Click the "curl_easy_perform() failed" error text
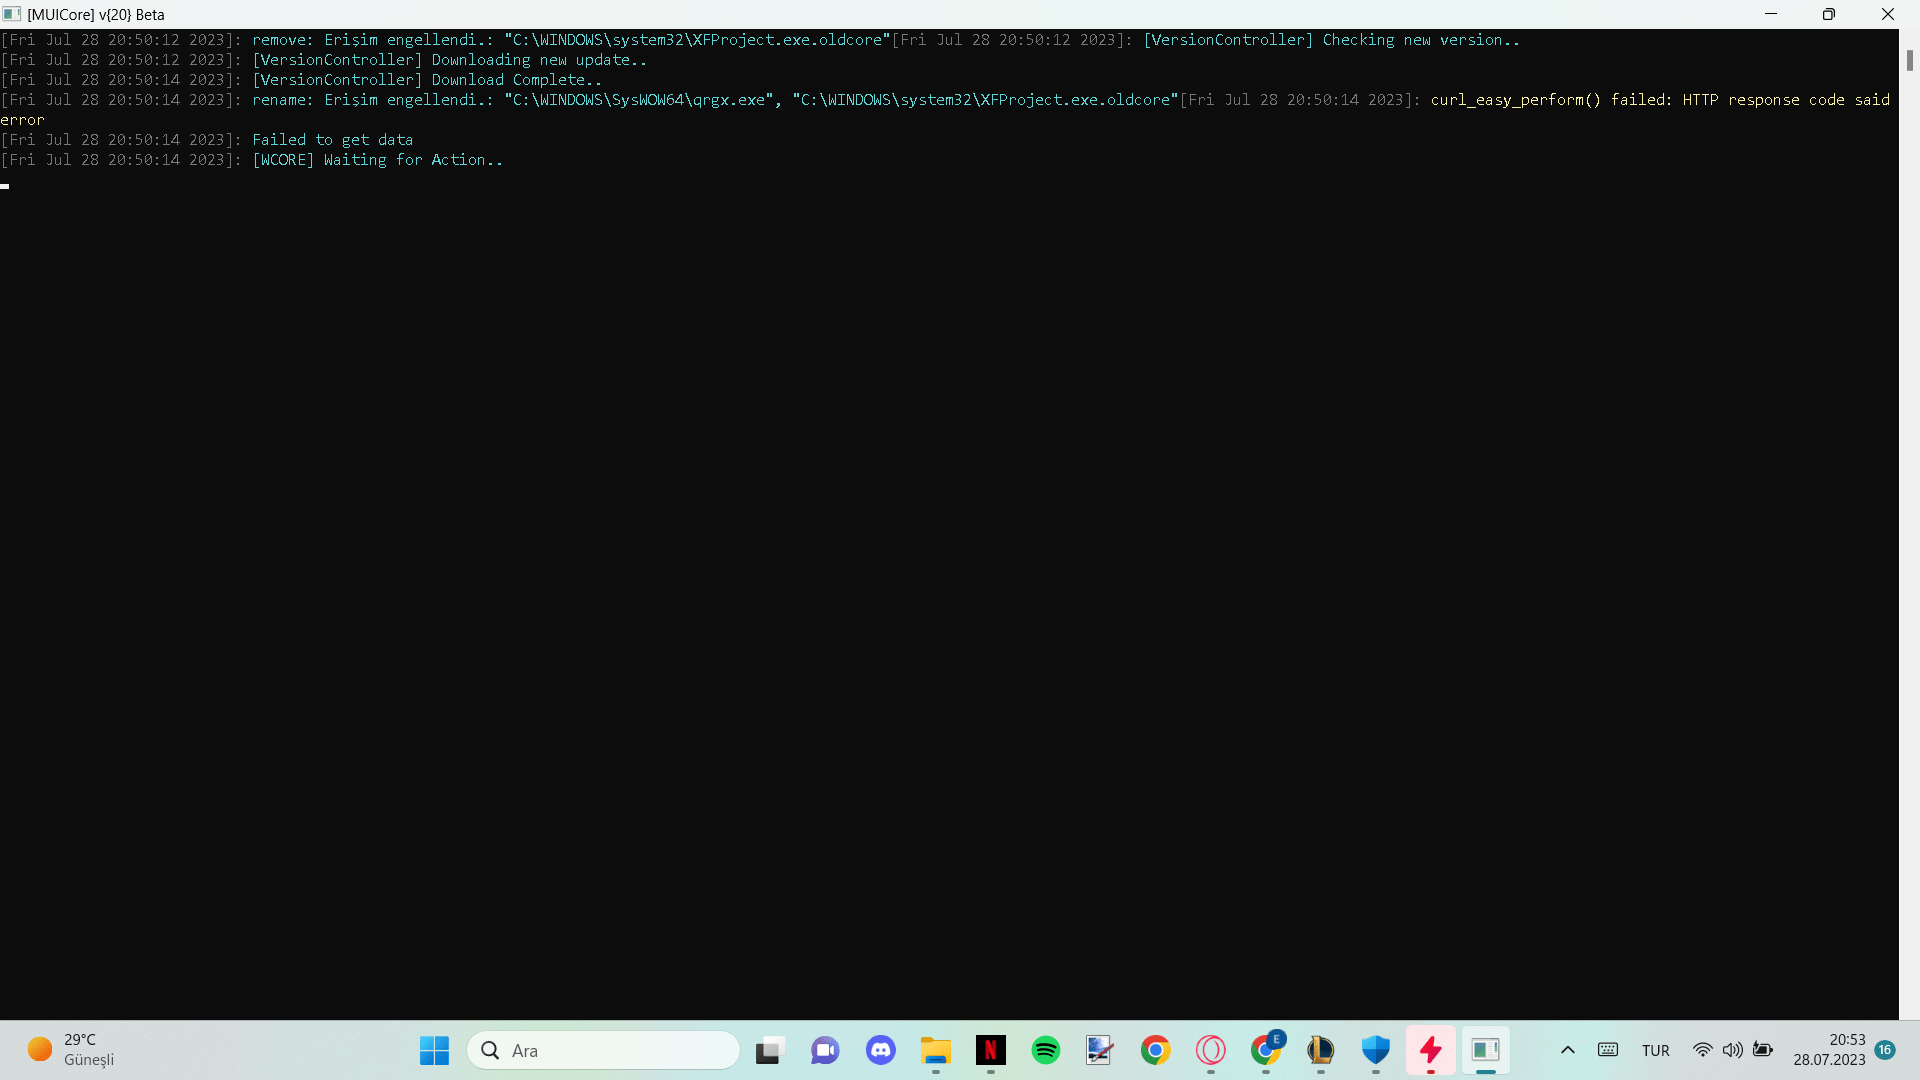The width and height of the screenshot is (1920, 1080). pos(1551,100)
